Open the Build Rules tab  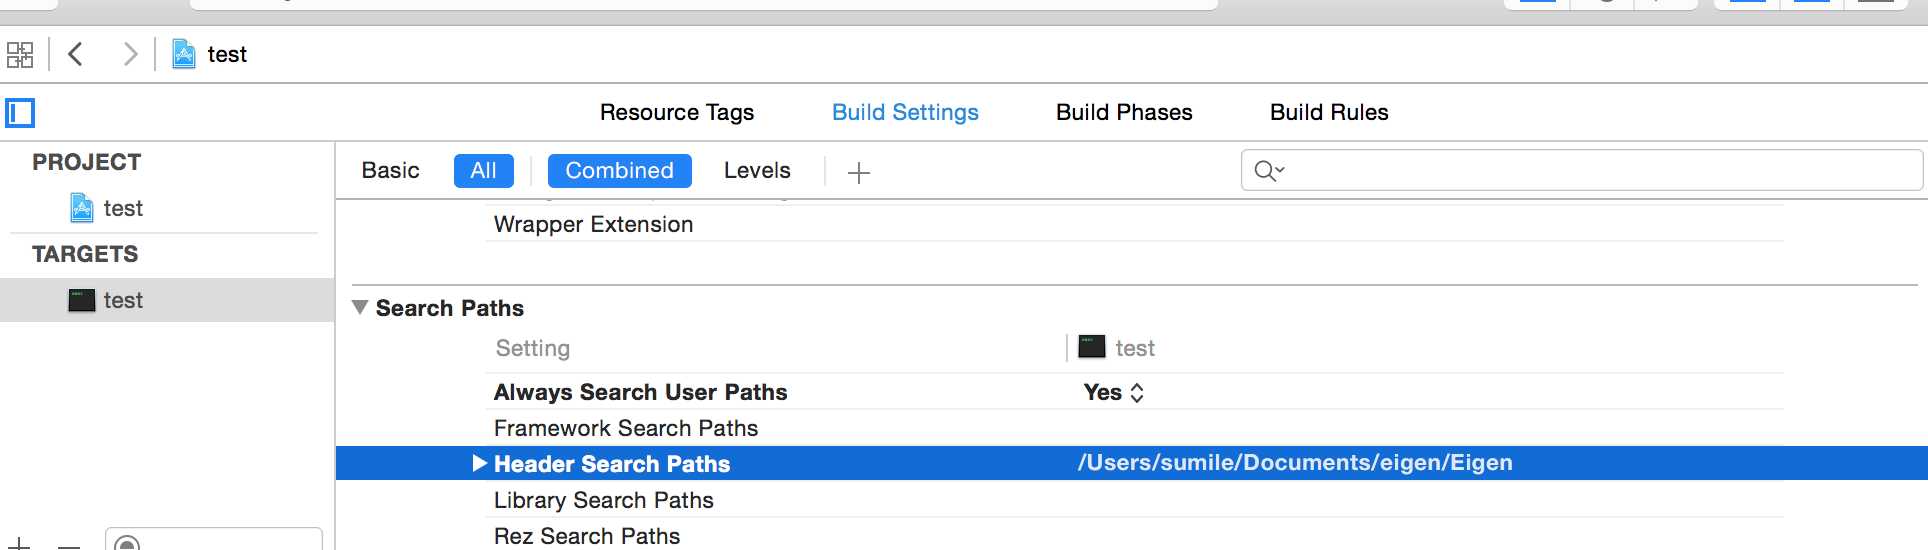click(1329, 112)
